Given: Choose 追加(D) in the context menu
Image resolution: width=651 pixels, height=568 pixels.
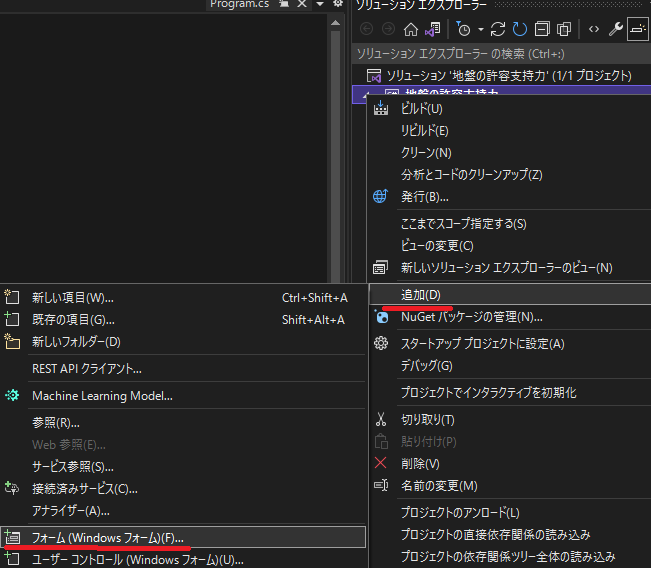Looking at the screenshot, I should (420, 294).
